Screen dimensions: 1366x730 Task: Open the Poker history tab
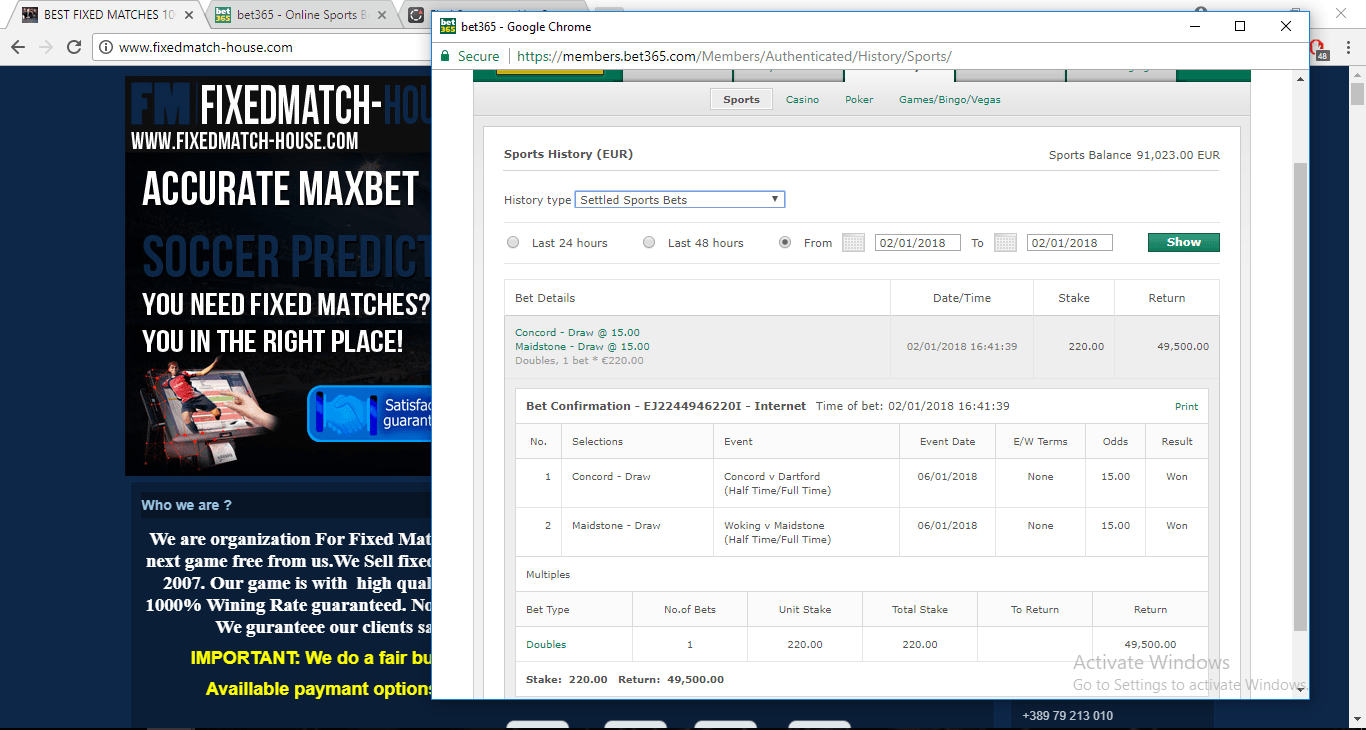(x=859, y=99)
